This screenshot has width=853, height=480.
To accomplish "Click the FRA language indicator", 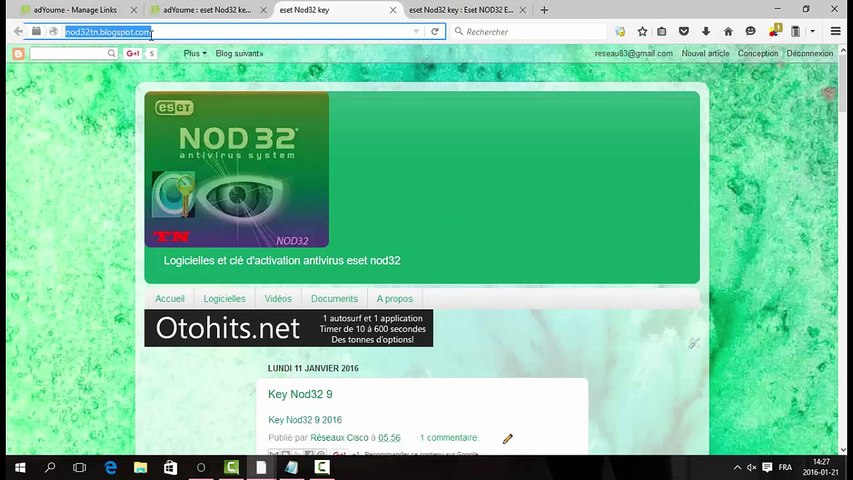I will pyautogui.click(x=785, y=467).
